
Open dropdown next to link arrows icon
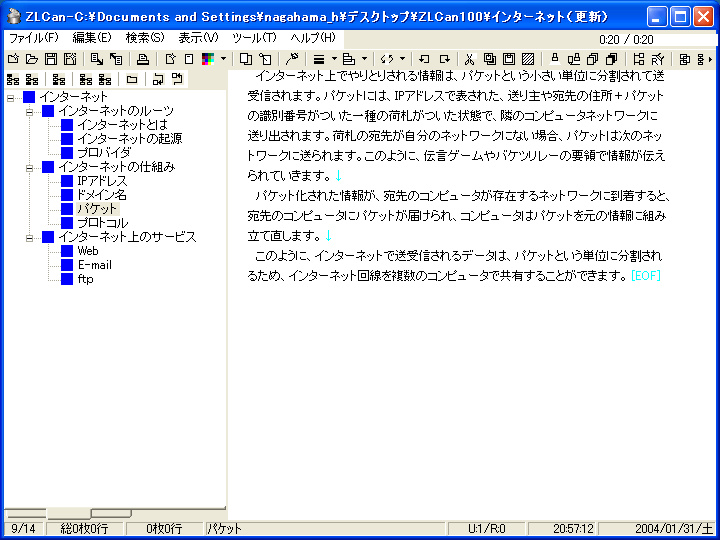[x=402, y=59]
